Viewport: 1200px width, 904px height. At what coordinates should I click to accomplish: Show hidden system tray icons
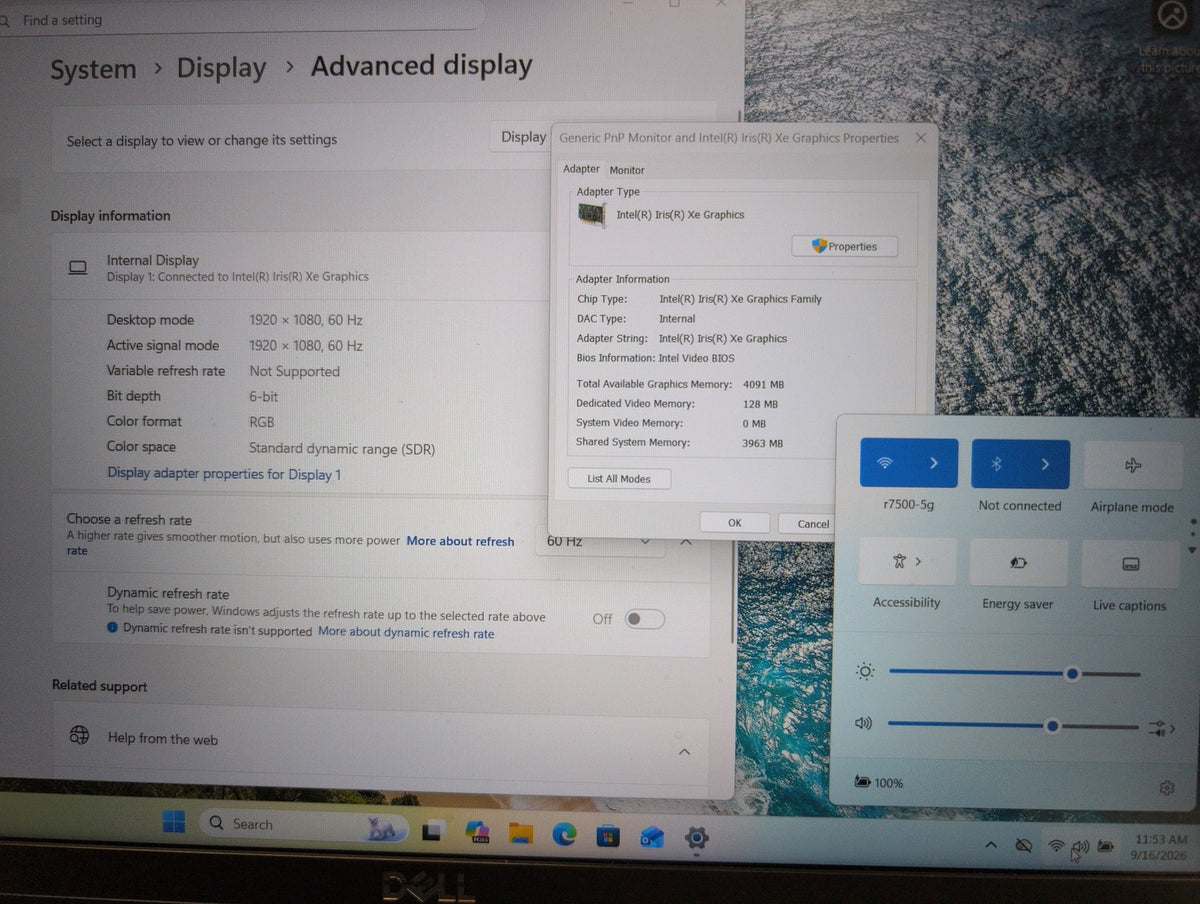991,845
